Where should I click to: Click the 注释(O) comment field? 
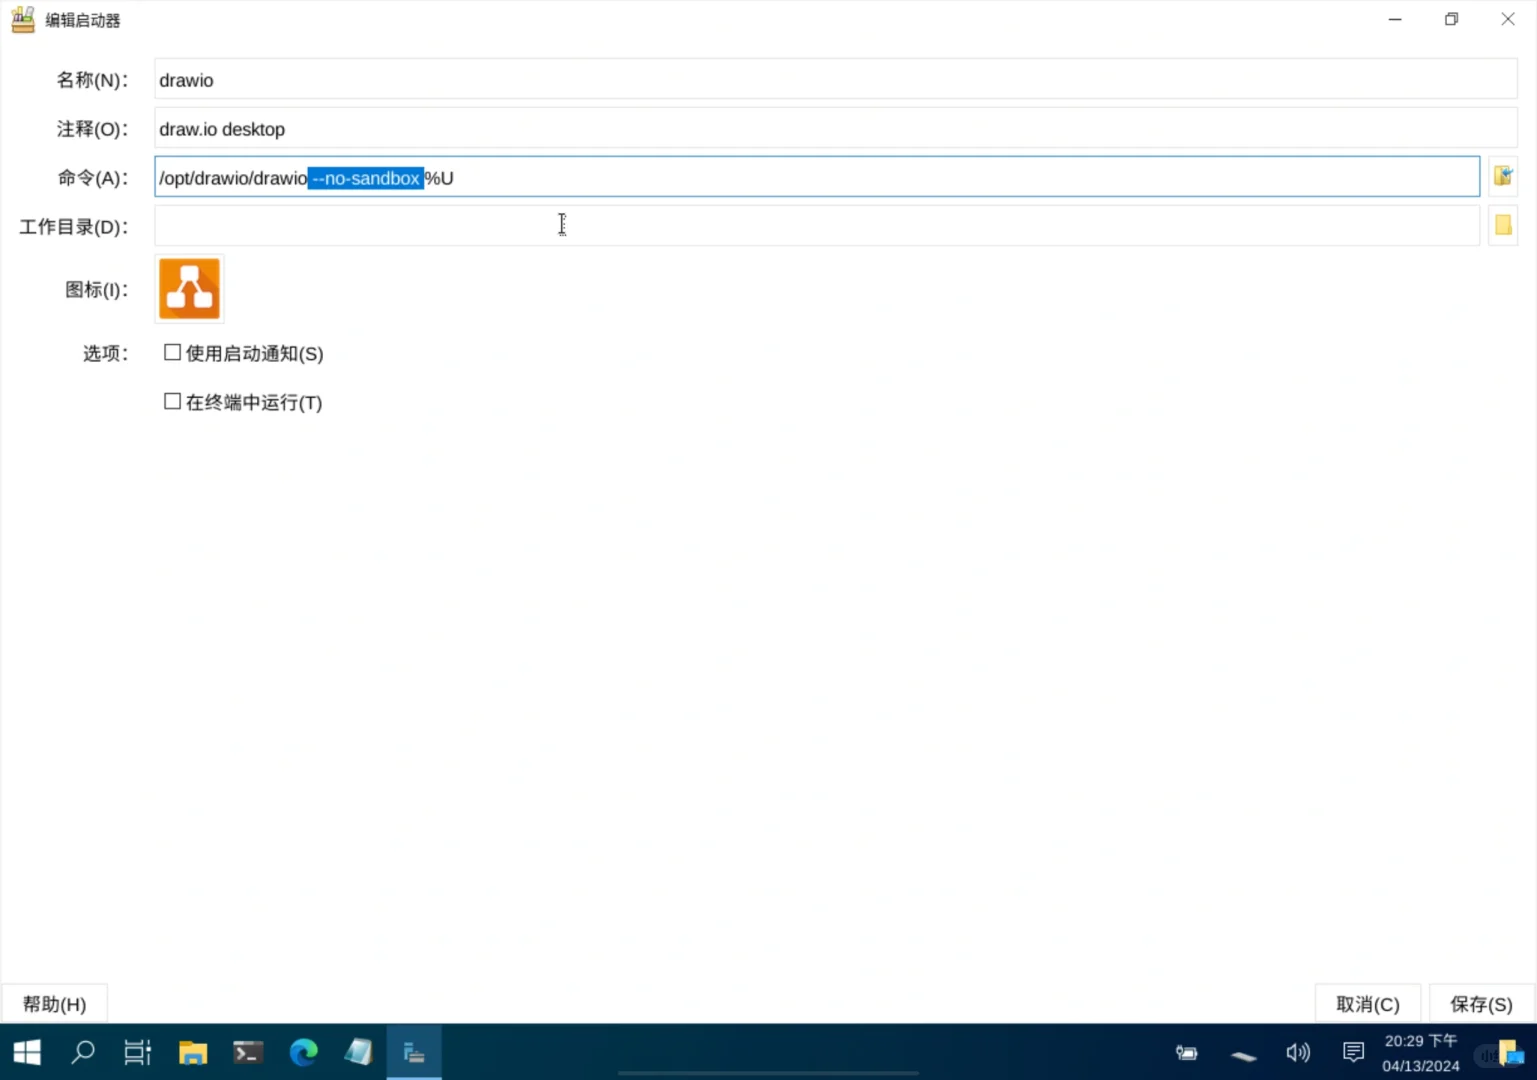(x=835, y=129)
